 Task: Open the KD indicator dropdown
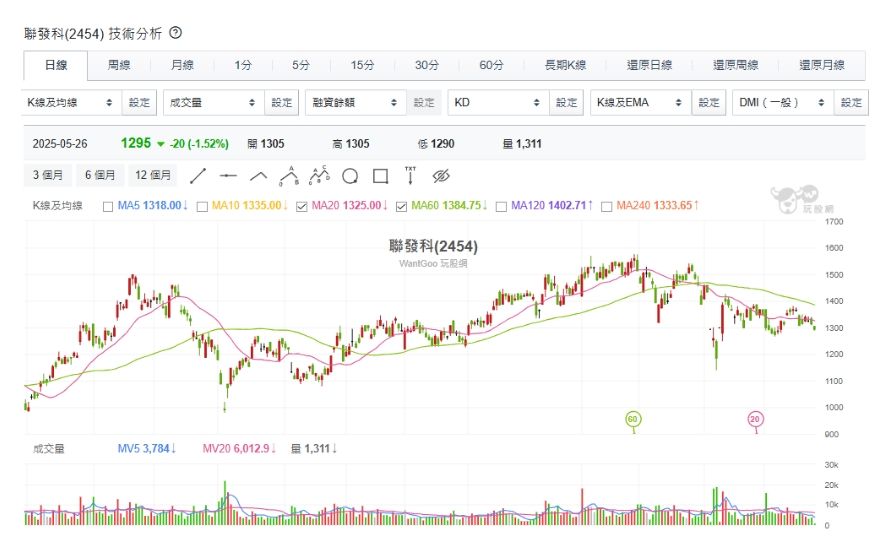(x=498, y=102)
